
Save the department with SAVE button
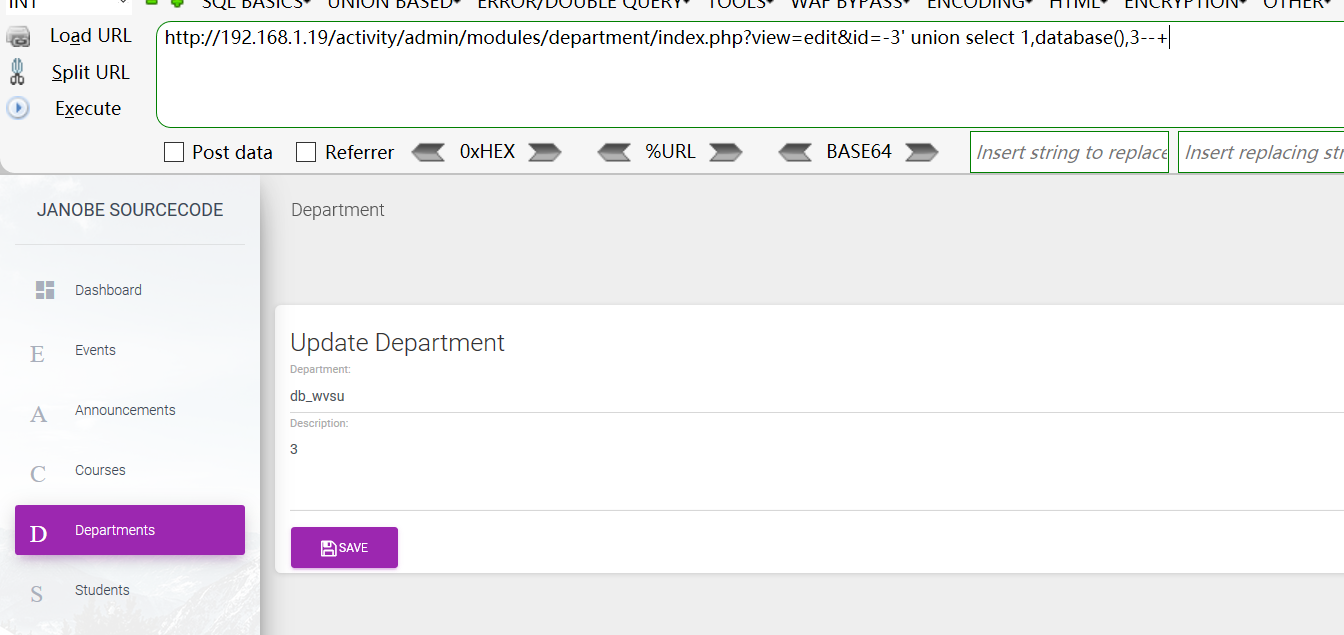[344, 547]
